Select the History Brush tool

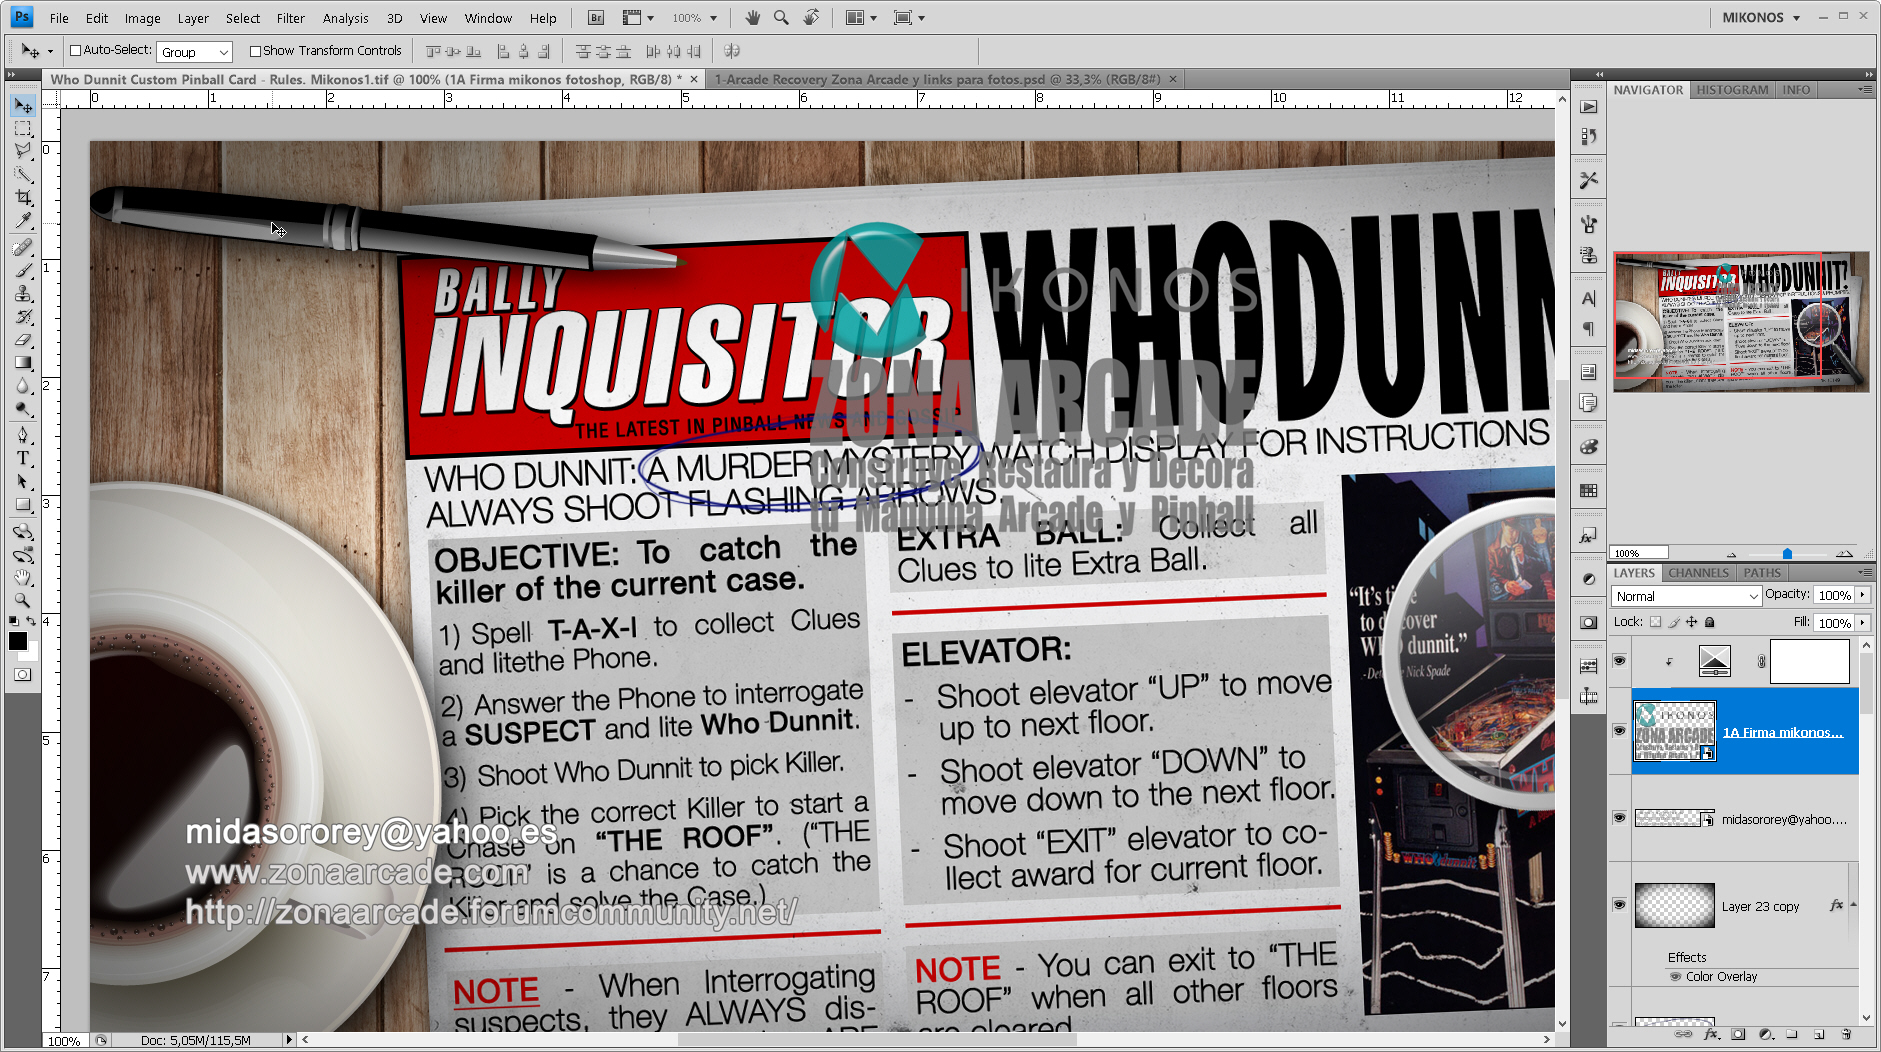(x=22, y=317)
